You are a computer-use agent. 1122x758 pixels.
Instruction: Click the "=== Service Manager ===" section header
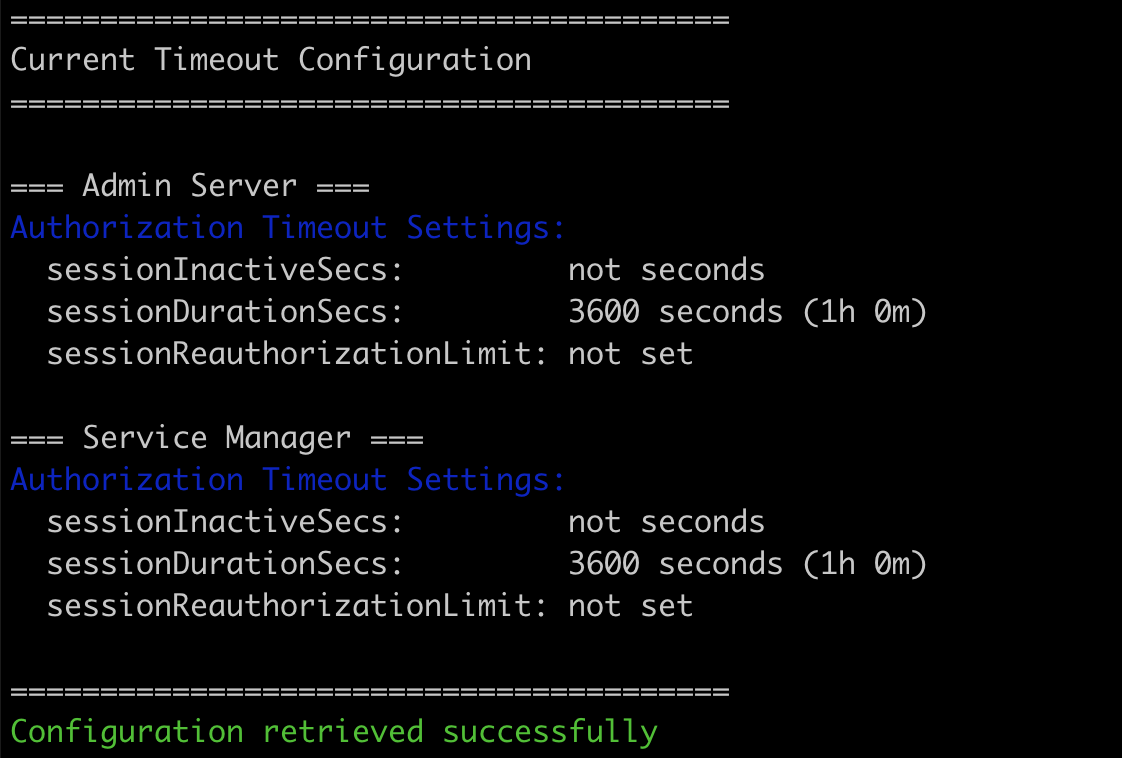217,438
